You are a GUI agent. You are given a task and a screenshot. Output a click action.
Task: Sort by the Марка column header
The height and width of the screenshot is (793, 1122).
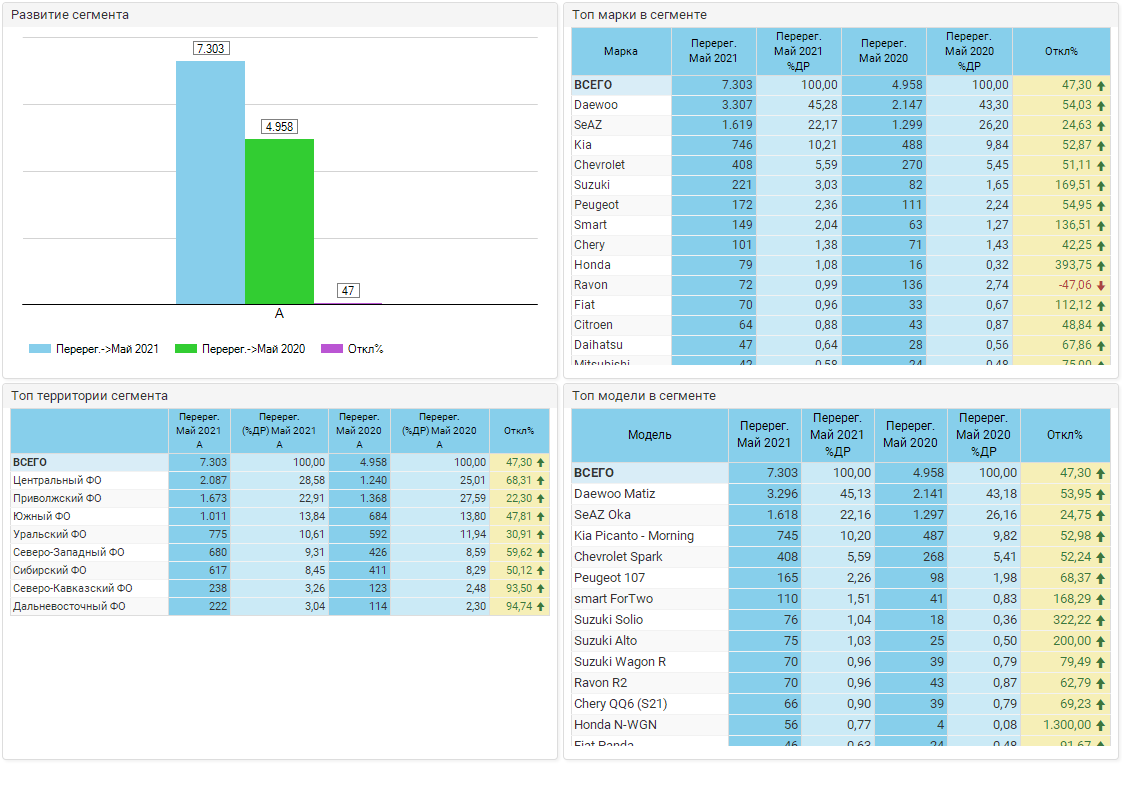[621, 51]
